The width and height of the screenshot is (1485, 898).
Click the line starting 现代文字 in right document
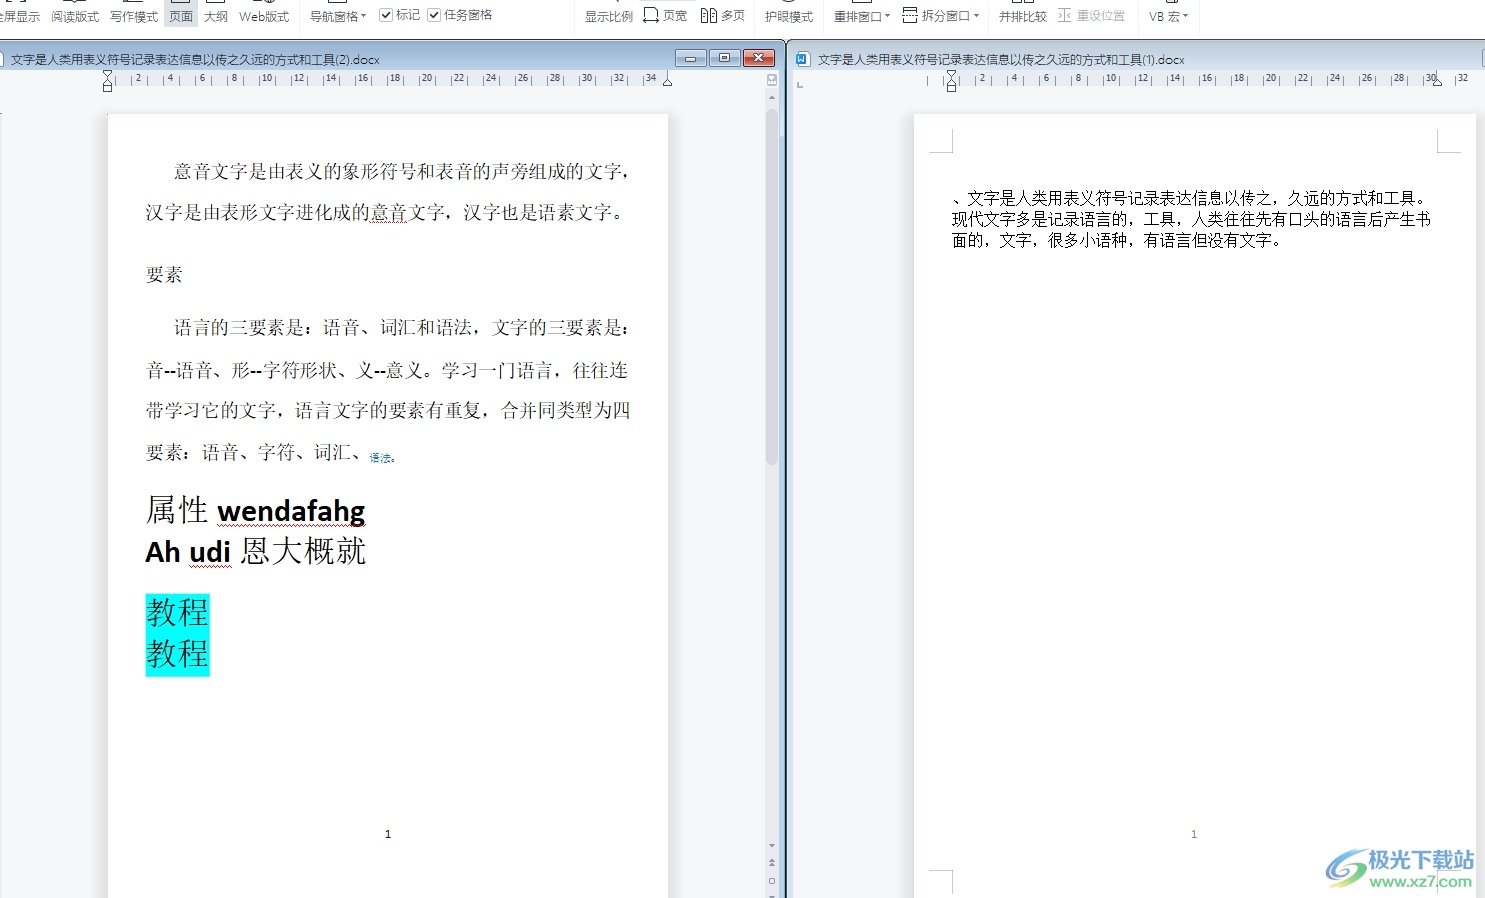[1191, 219]
